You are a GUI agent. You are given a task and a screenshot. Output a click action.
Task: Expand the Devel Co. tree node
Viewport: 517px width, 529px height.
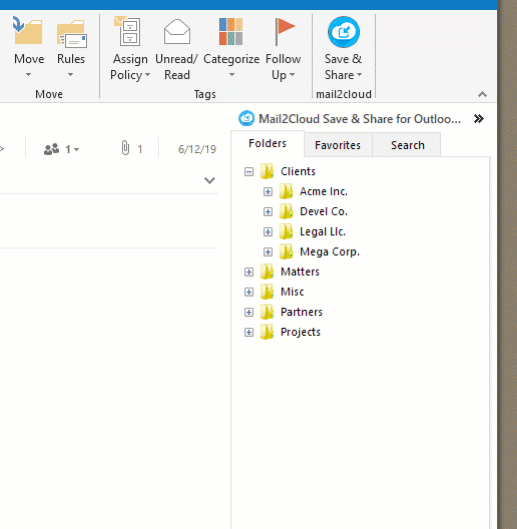point(268,212)
